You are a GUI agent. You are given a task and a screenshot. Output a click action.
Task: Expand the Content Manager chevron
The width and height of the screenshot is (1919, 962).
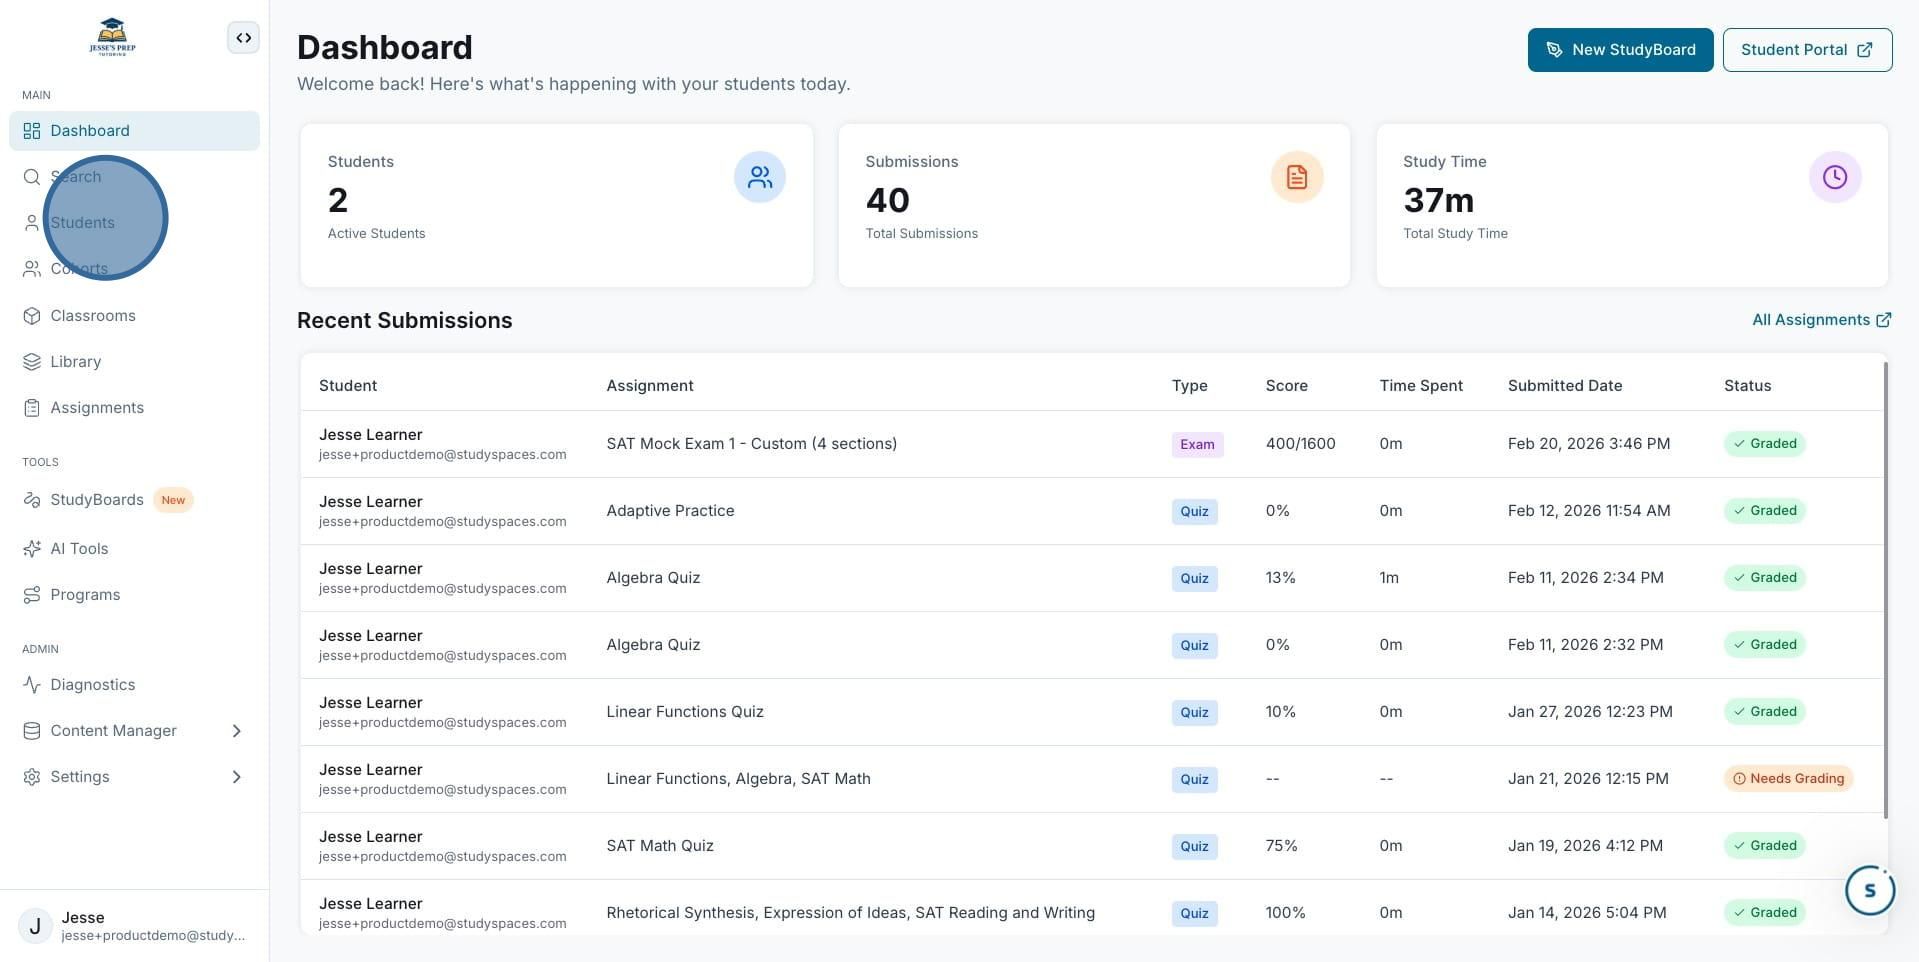coord(237,731)
